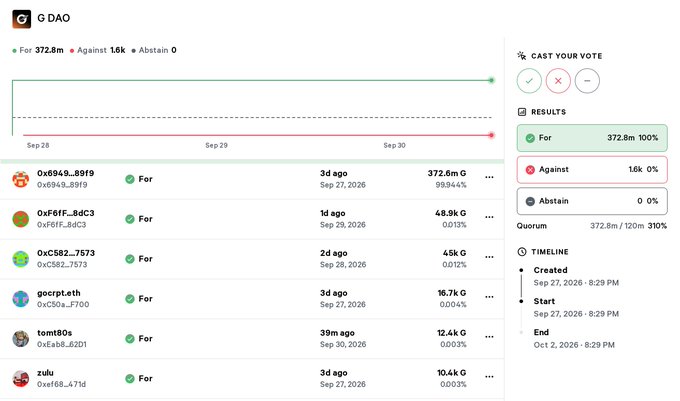Open voter profile 0xC582...7573
Viewport: 680px width, 401px height.
tap(66, 253)
